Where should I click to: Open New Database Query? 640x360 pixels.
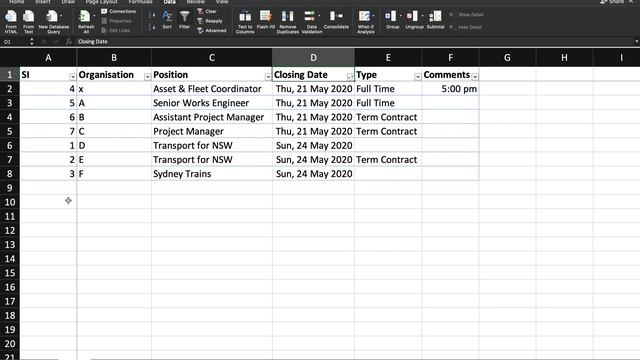click(53, 22)
